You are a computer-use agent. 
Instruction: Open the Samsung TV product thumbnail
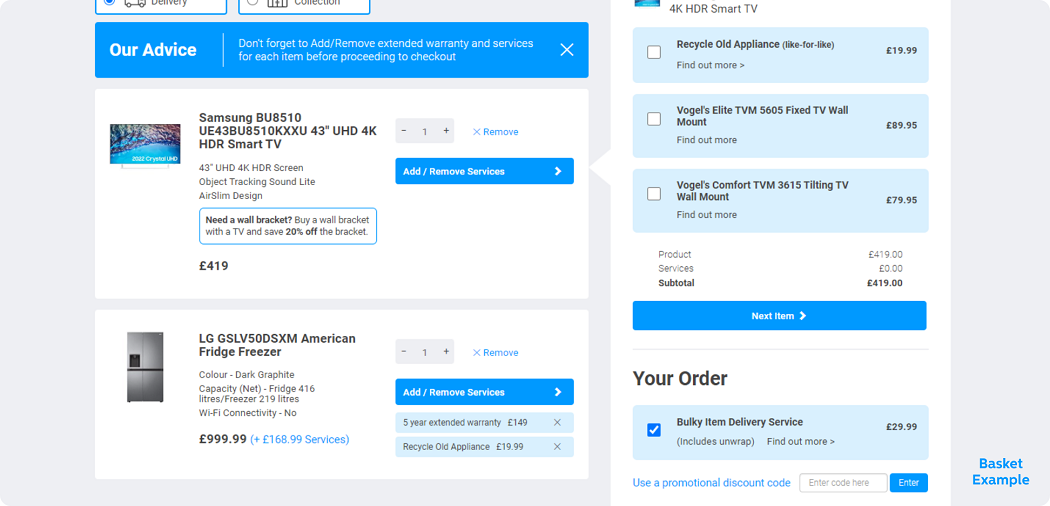[x=145, y=146]
